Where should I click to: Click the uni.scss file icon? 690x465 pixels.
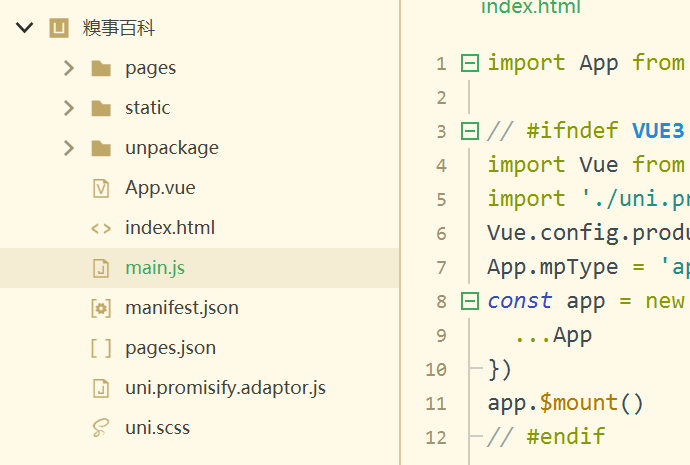click(x=101, y=428)
